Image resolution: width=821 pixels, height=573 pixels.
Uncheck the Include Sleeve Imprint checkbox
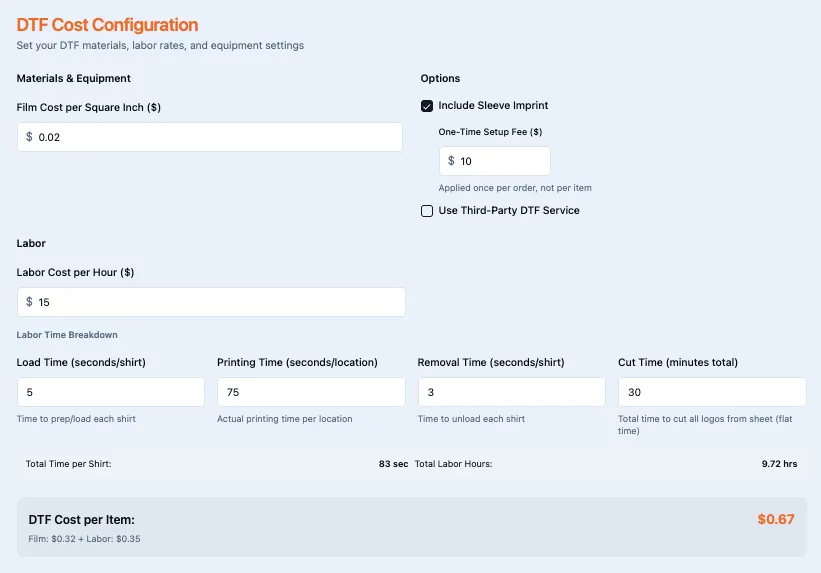(x=427, y=106)
